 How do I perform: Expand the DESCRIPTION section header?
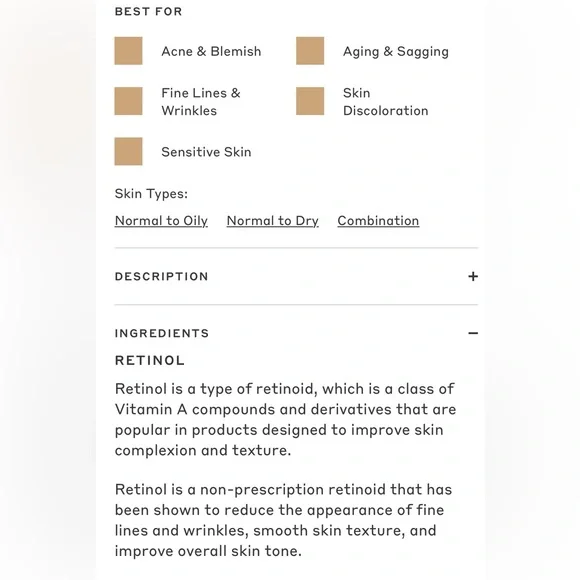click(296, 276)
